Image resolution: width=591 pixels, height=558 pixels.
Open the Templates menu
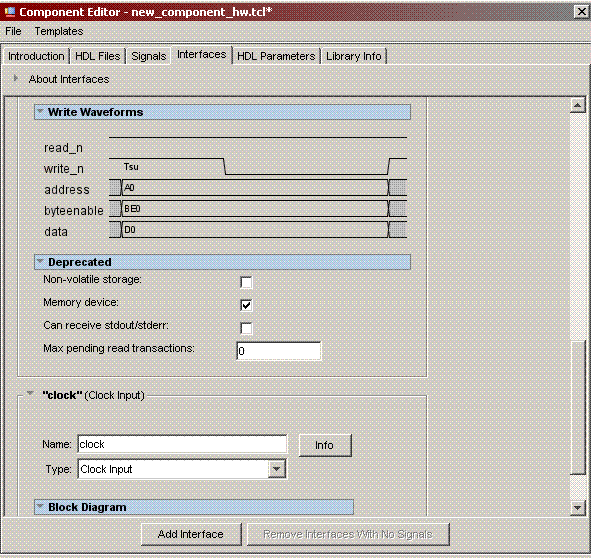click(59, 31)
